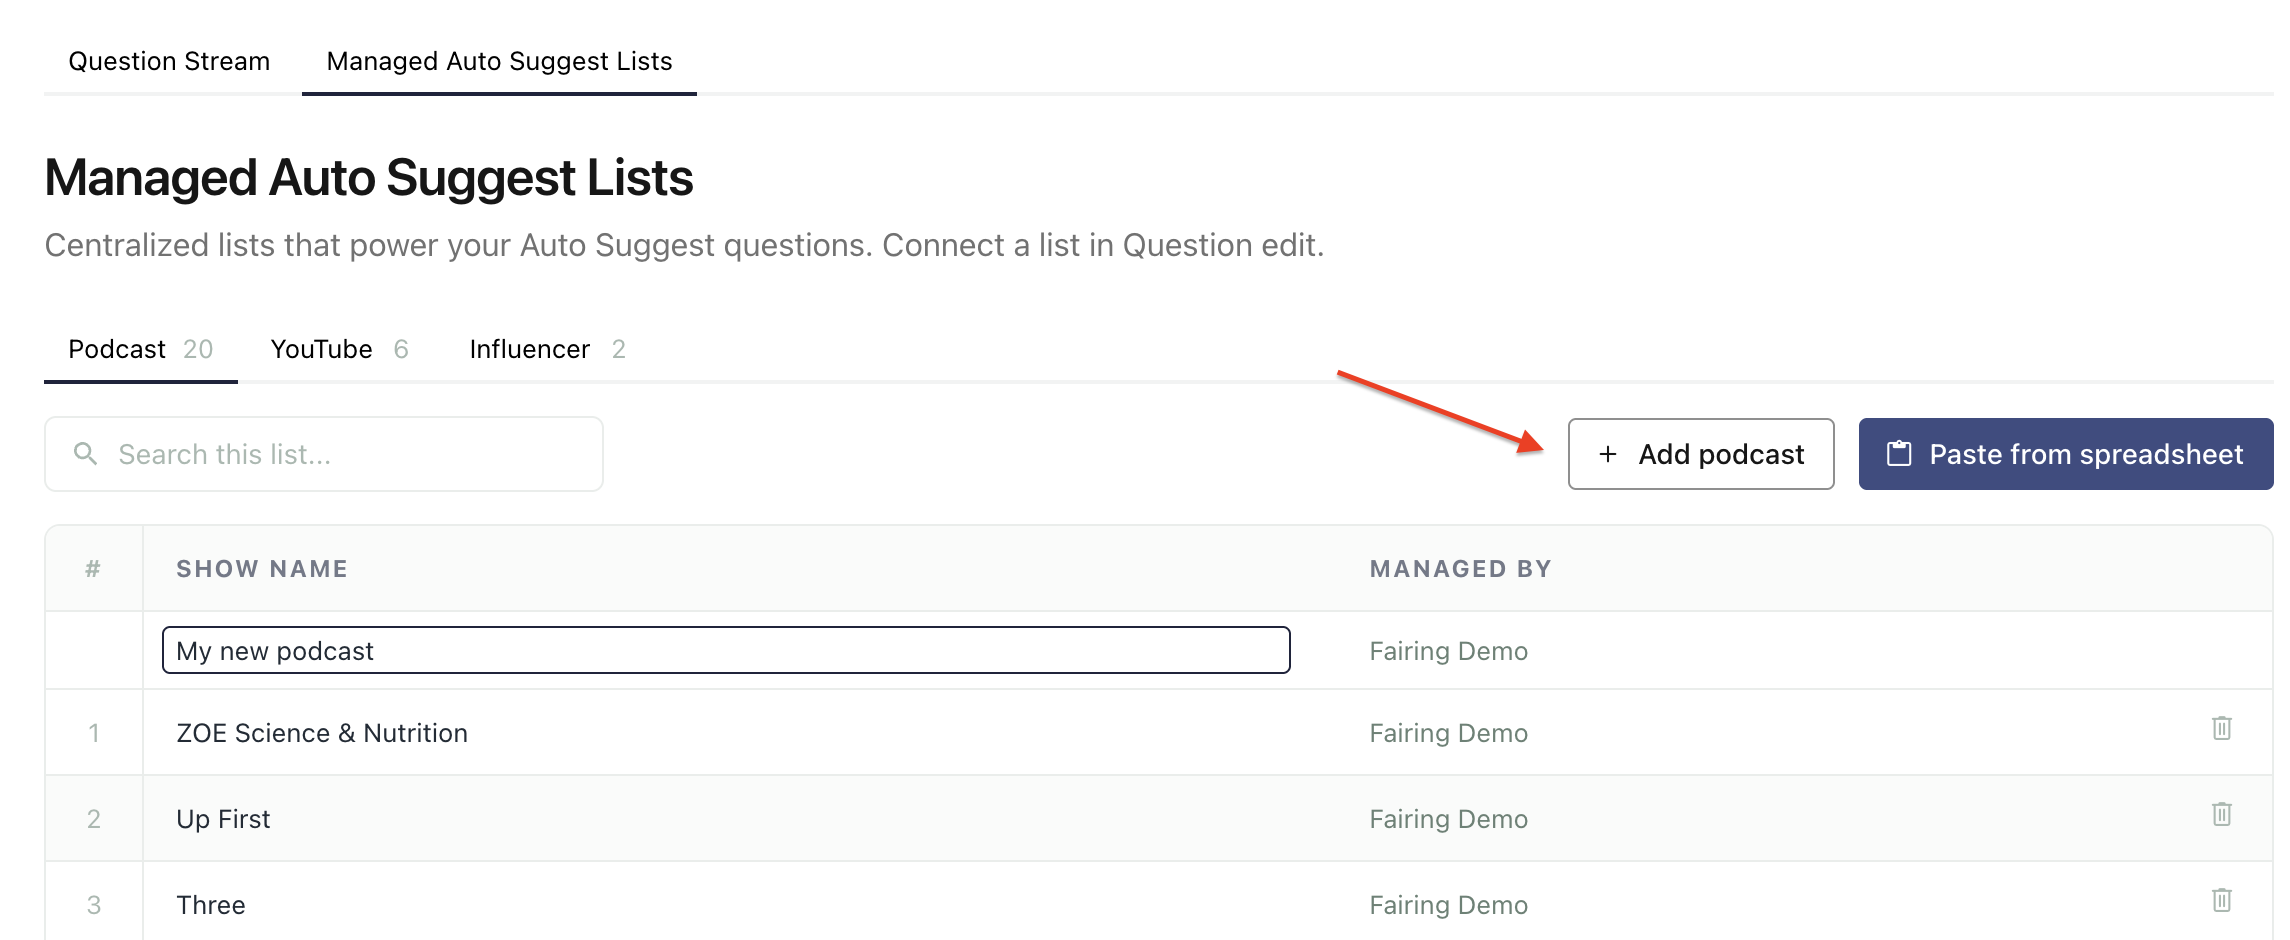This screenshot has width=2290, height=940.
Task: Remove the podcast named Three
Action: click(x=2221, y=900)
